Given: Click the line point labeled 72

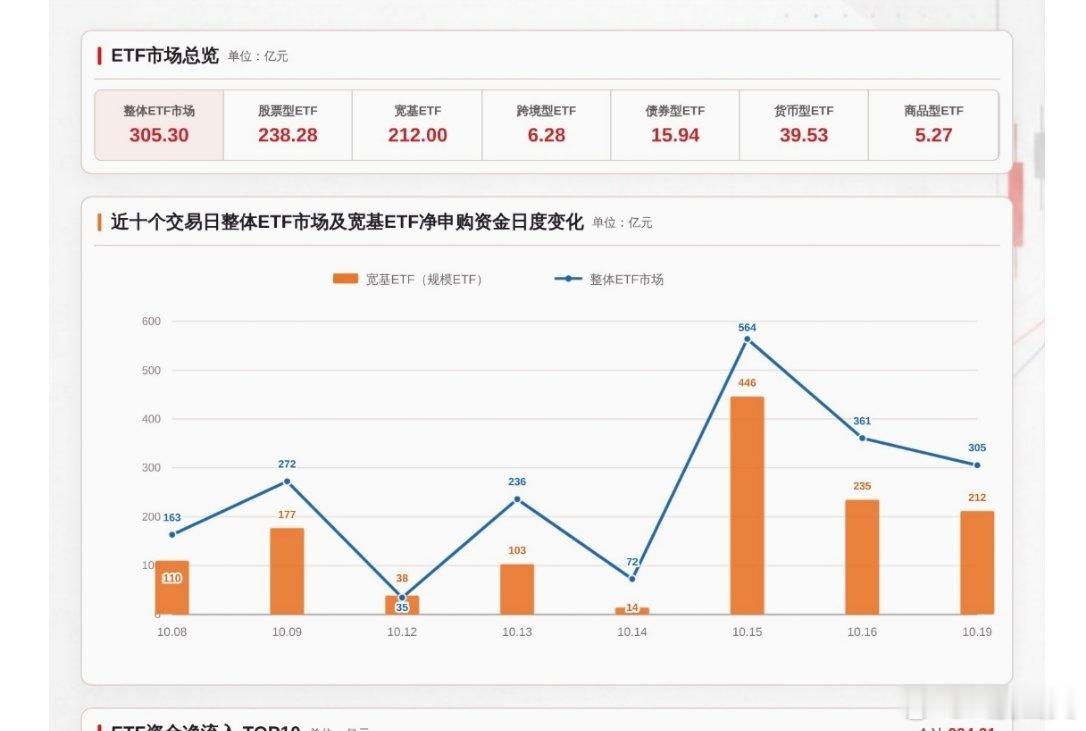Looking at the screenshot, I should (x=632, y=579).
